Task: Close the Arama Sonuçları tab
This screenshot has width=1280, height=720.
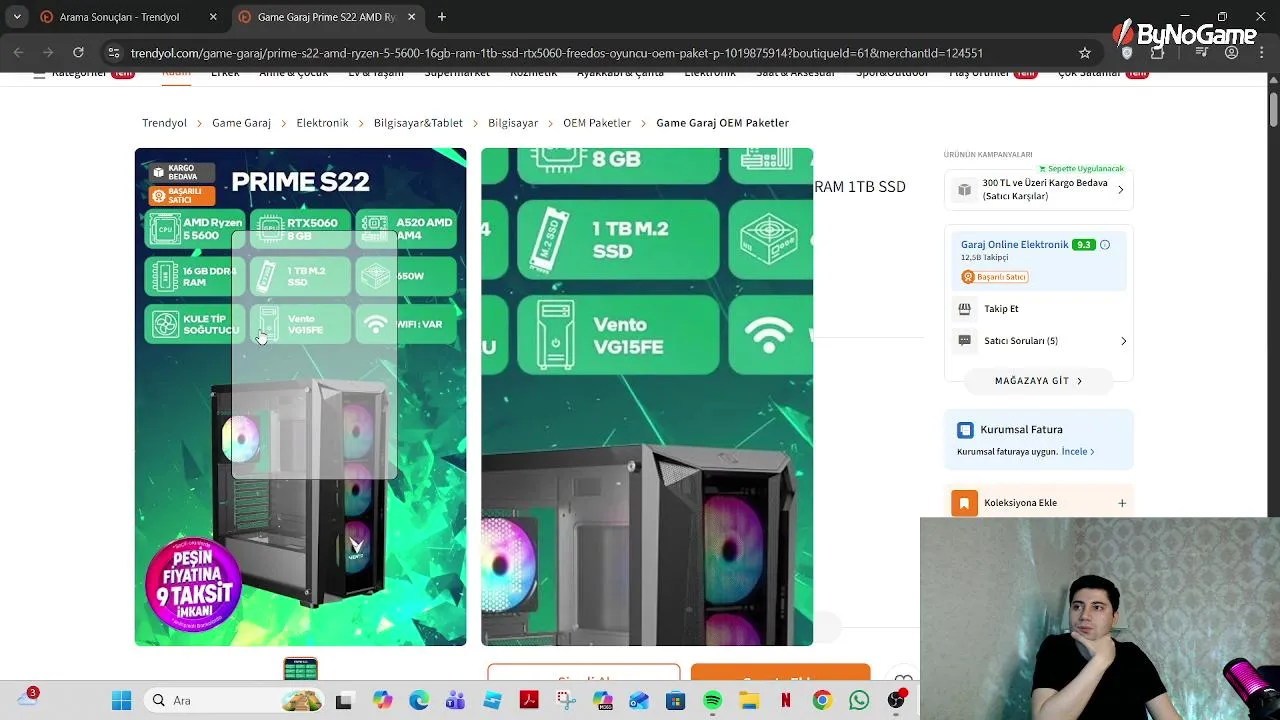Action: 213,17
